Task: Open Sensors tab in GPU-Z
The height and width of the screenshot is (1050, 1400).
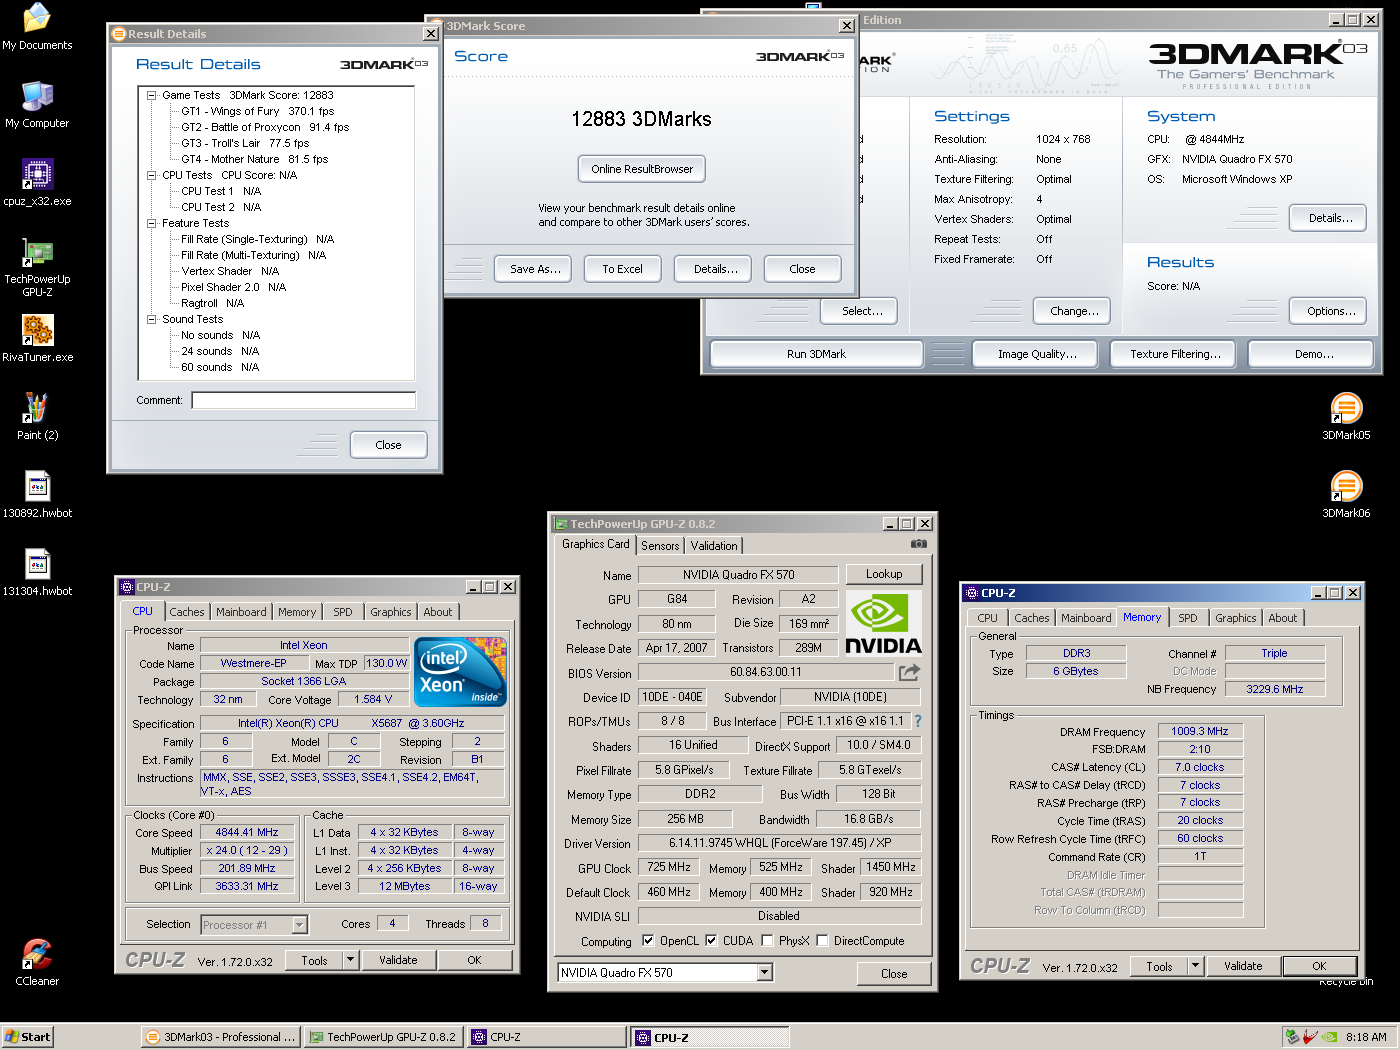Action: [660, 546]
